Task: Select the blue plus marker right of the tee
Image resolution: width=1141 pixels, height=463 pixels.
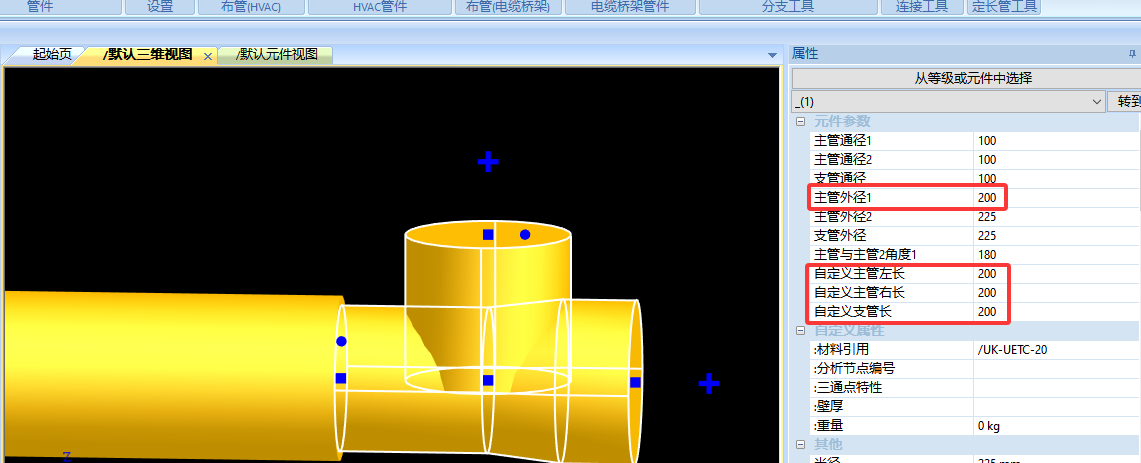Action: tap(709, 383)
